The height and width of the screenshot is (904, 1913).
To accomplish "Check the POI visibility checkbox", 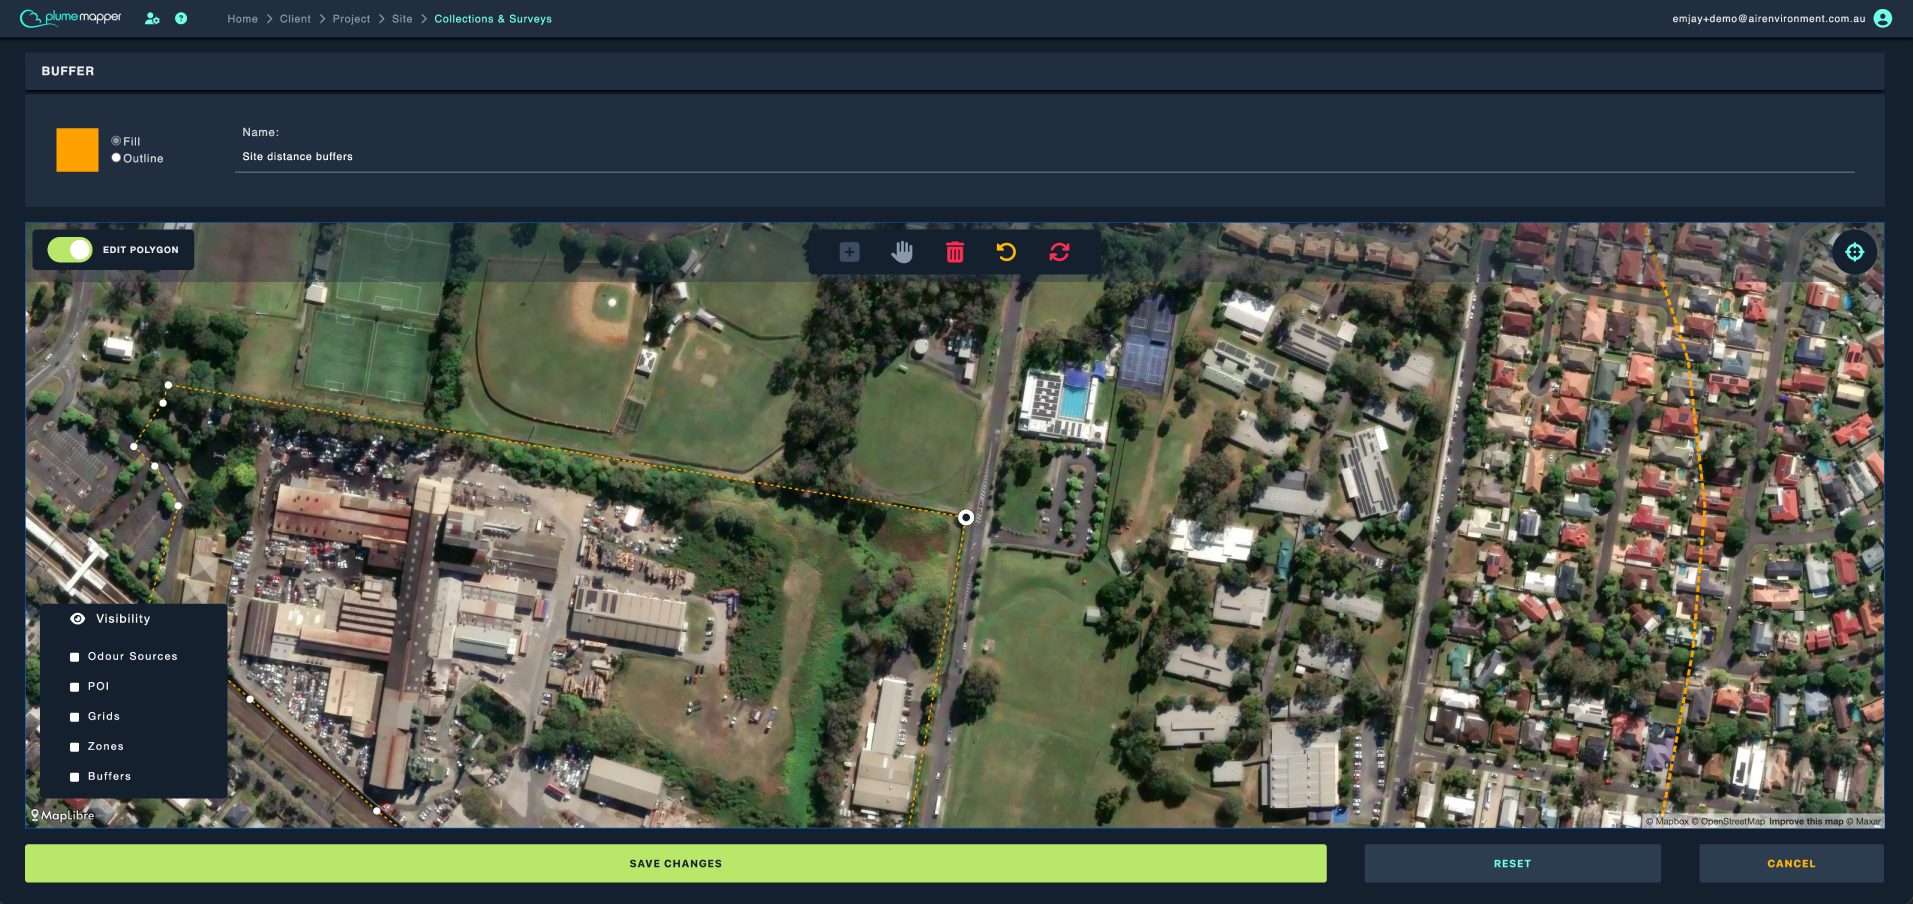I will tap(74, 687).
